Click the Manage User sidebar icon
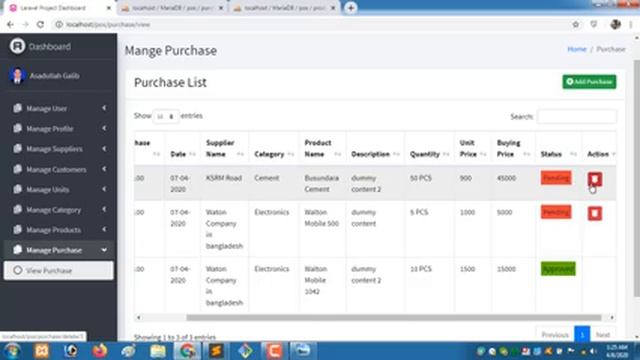This screenshot has height=360, width=640. coord(17,108)
